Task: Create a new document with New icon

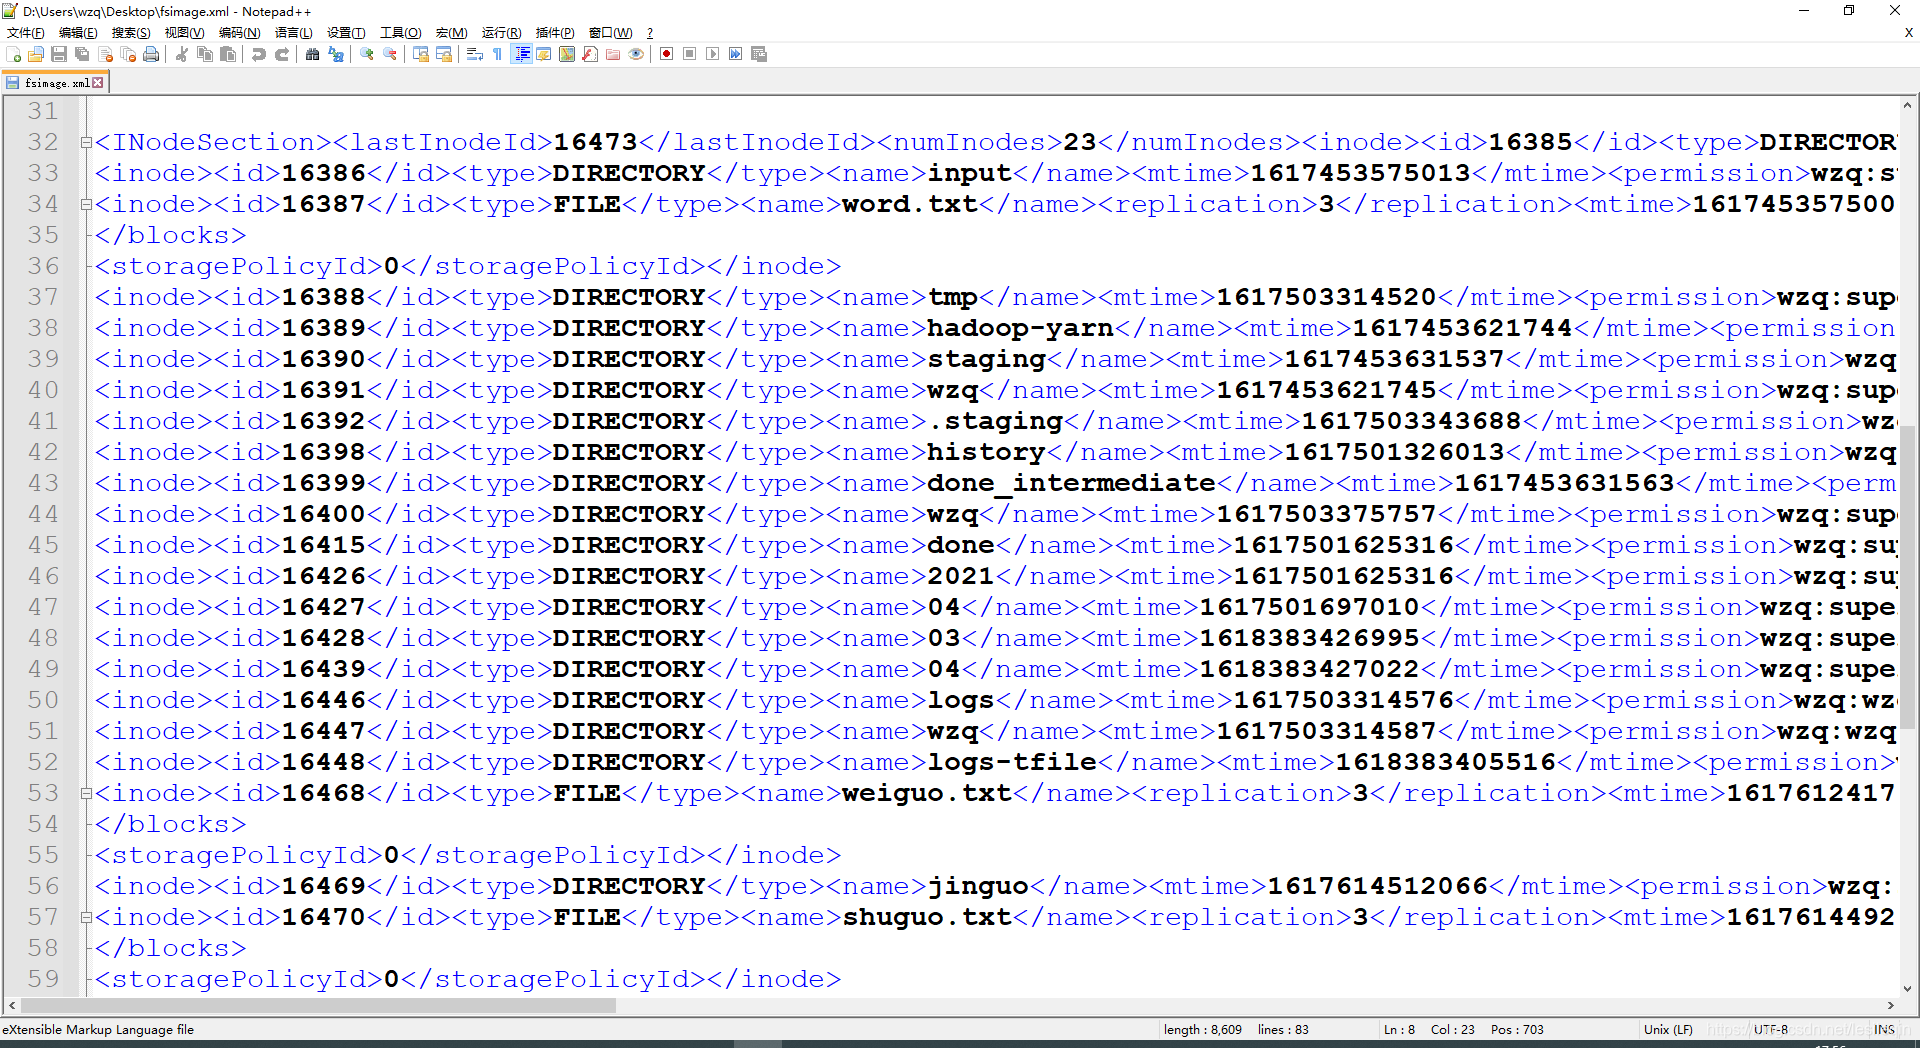Action: click(x=14, y=54)
